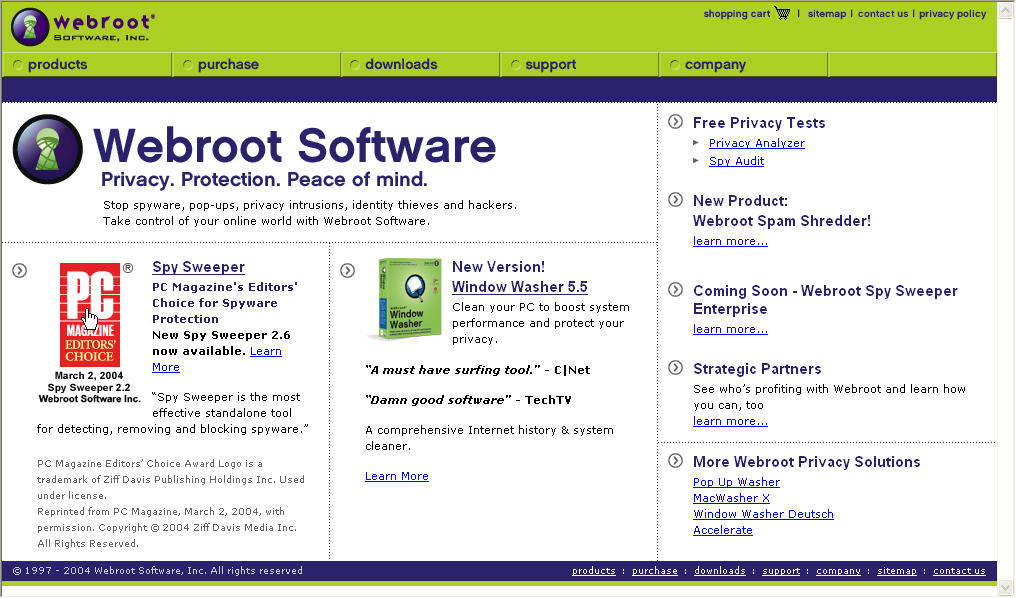Select the support navigation tab
Viewport: 1016px width, 598px height.
[550, 65]
